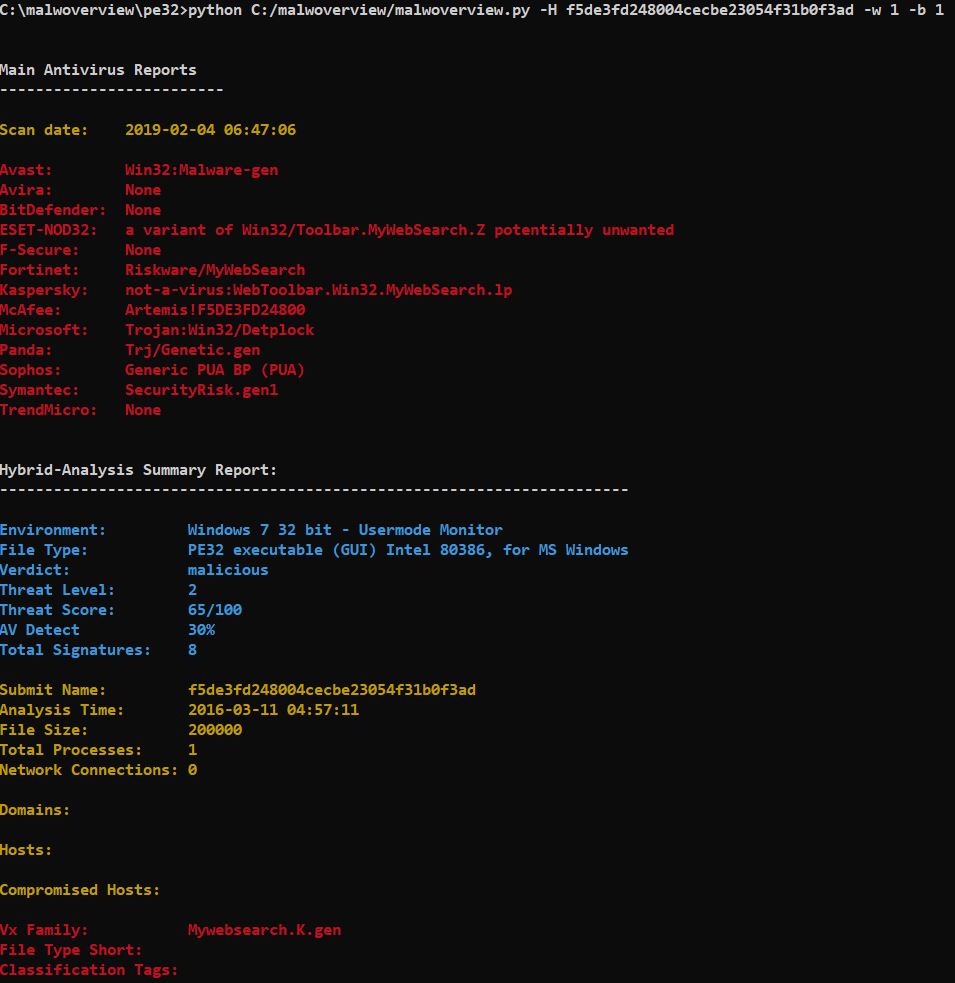
Task: Select ESET-NOD32 Toolbar.MyWebSearch.Z detection text
Action: [399, 230]
